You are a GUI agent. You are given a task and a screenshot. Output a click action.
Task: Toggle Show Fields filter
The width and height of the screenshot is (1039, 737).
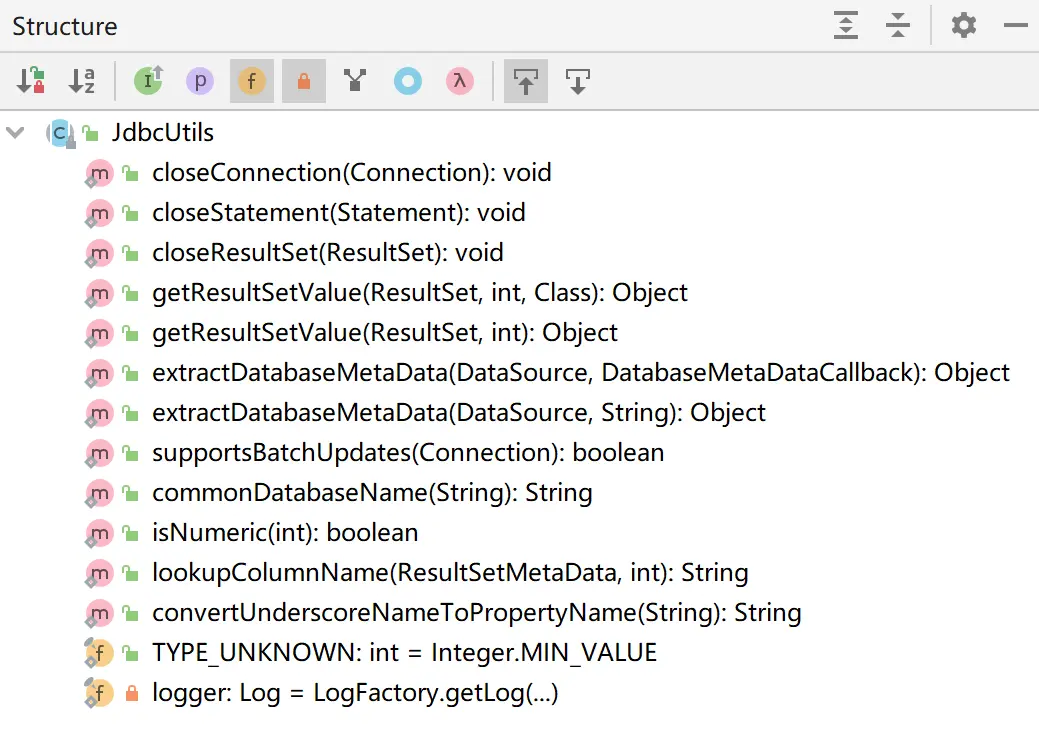[252, 81]
